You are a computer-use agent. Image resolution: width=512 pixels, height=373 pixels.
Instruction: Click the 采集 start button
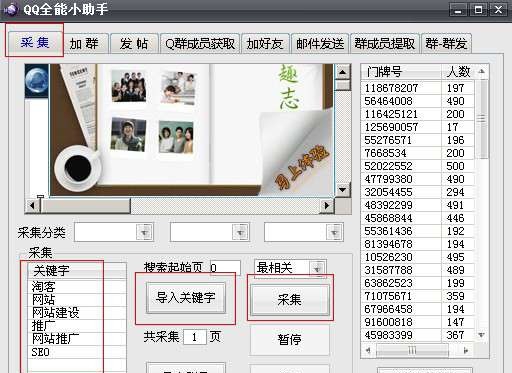(289, 299)
